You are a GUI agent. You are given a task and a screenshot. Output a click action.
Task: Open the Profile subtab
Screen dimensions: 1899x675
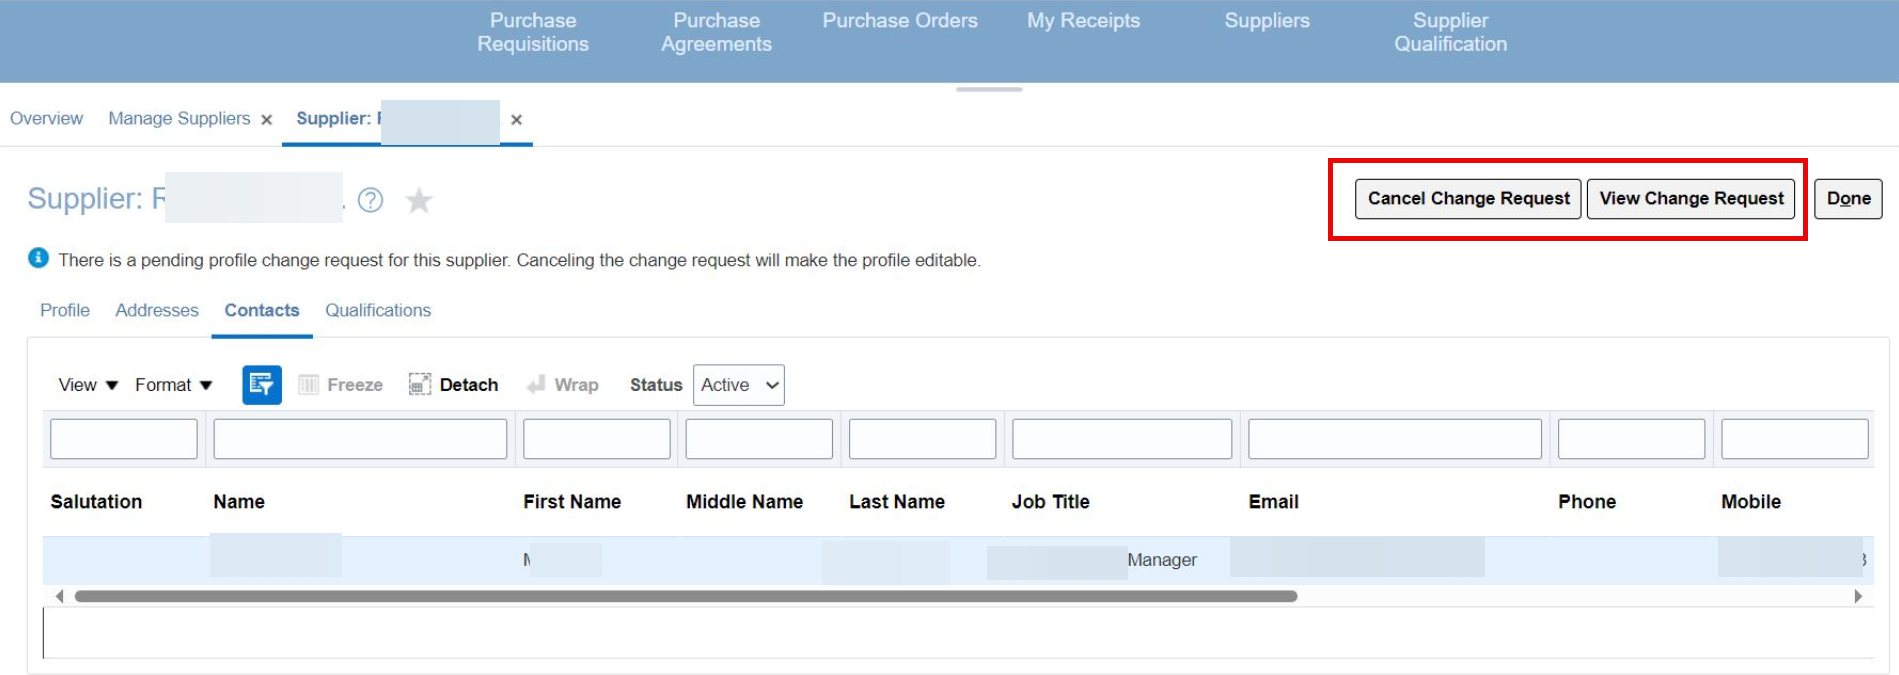coord(65,310)
